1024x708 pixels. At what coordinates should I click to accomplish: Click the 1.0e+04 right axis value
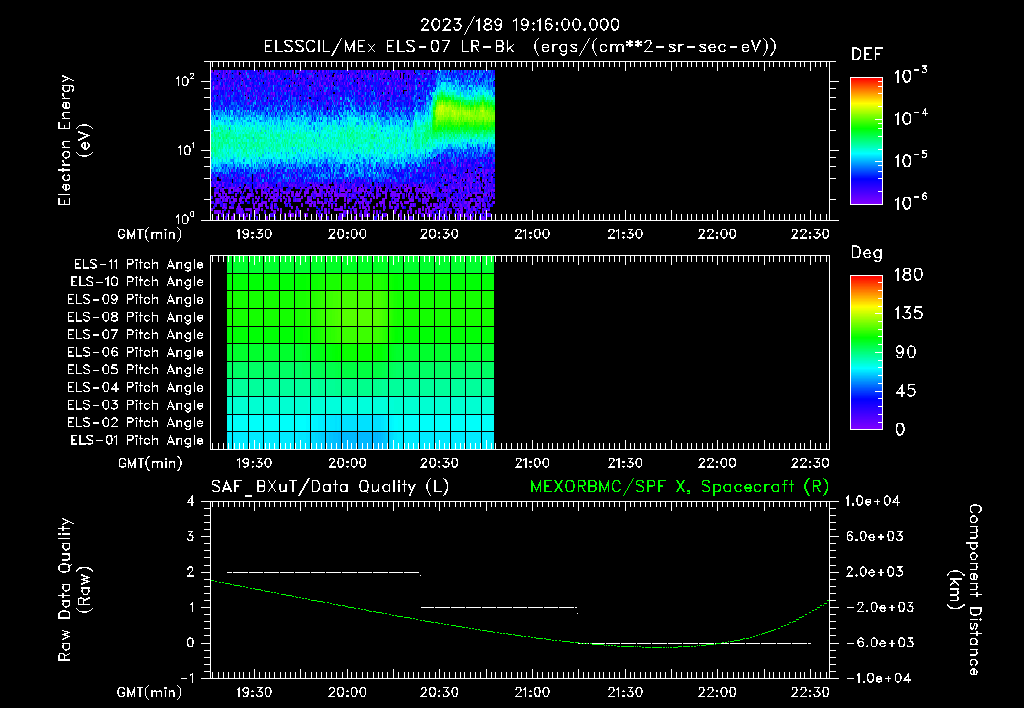pyautogui.click(x=873, y=501)
